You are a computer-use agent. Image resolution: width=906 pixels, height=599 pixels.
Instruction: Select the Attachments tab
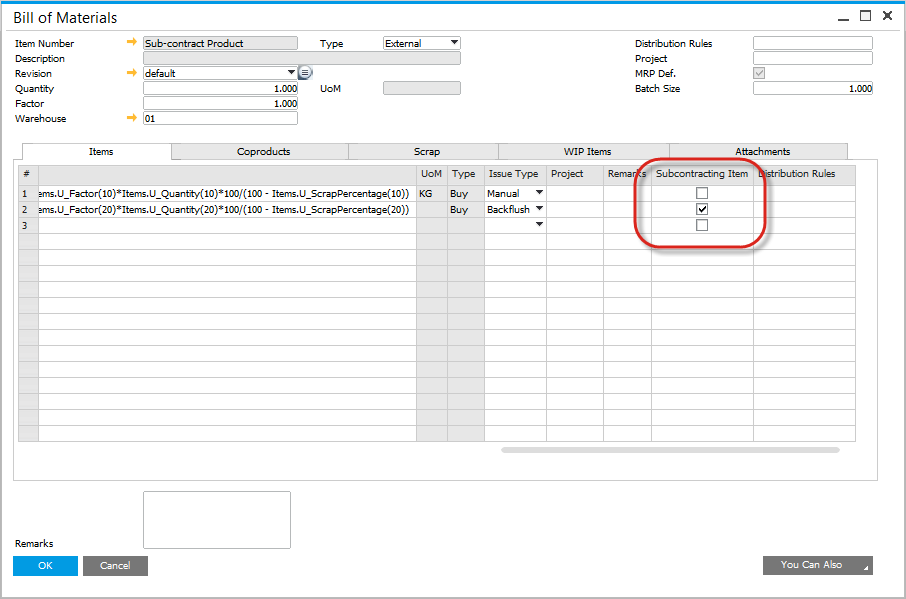tap(762, 152)
